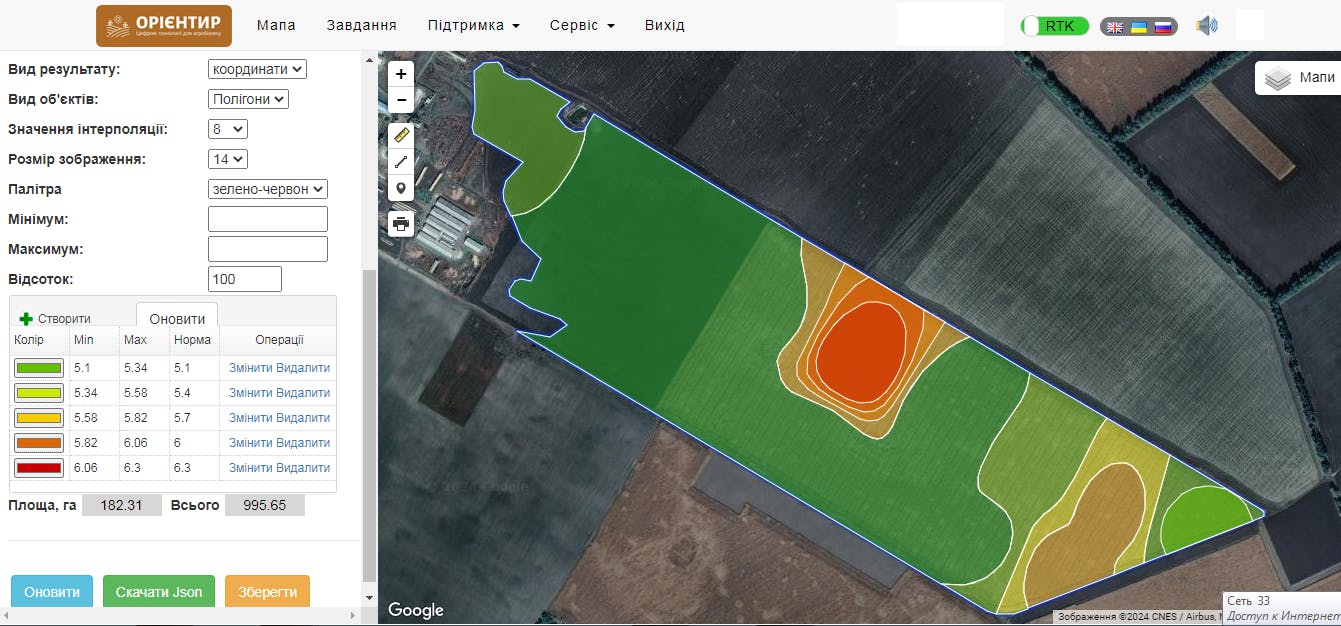Choose English via the UK flag

tap(1114, 27)
